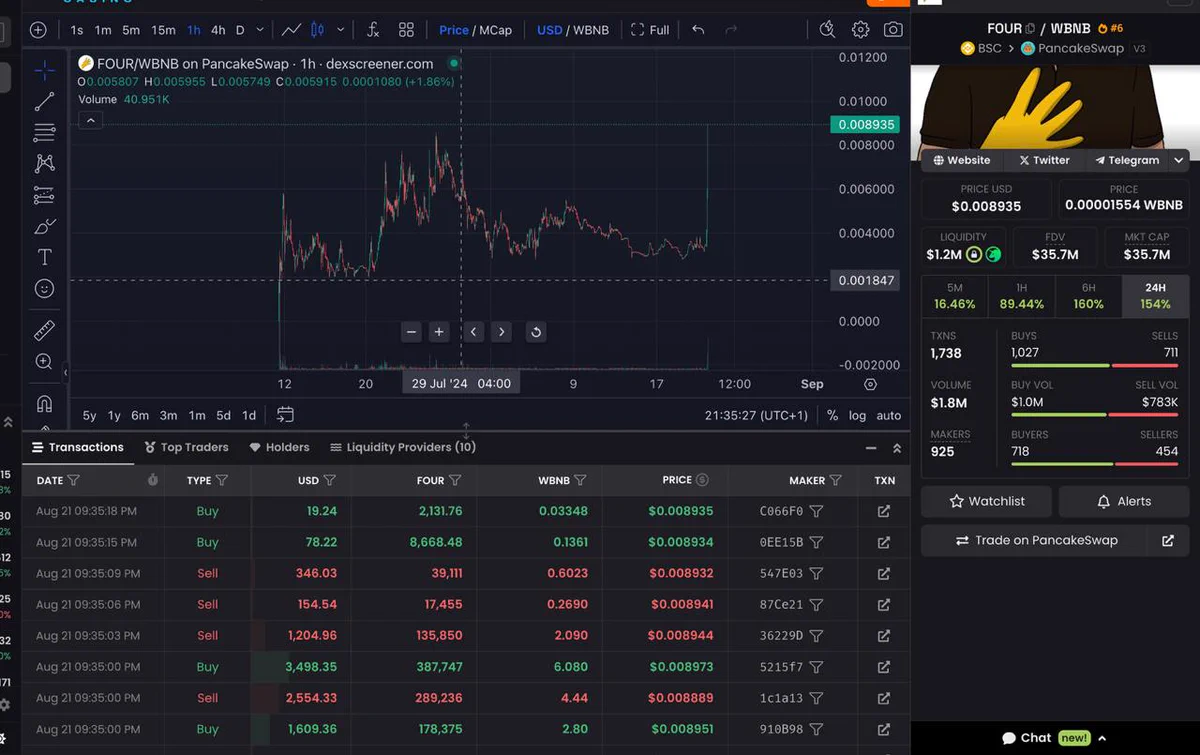Switch chart denomination to WBNB
The image size is (1200, 755).
[x=591, y=30]
